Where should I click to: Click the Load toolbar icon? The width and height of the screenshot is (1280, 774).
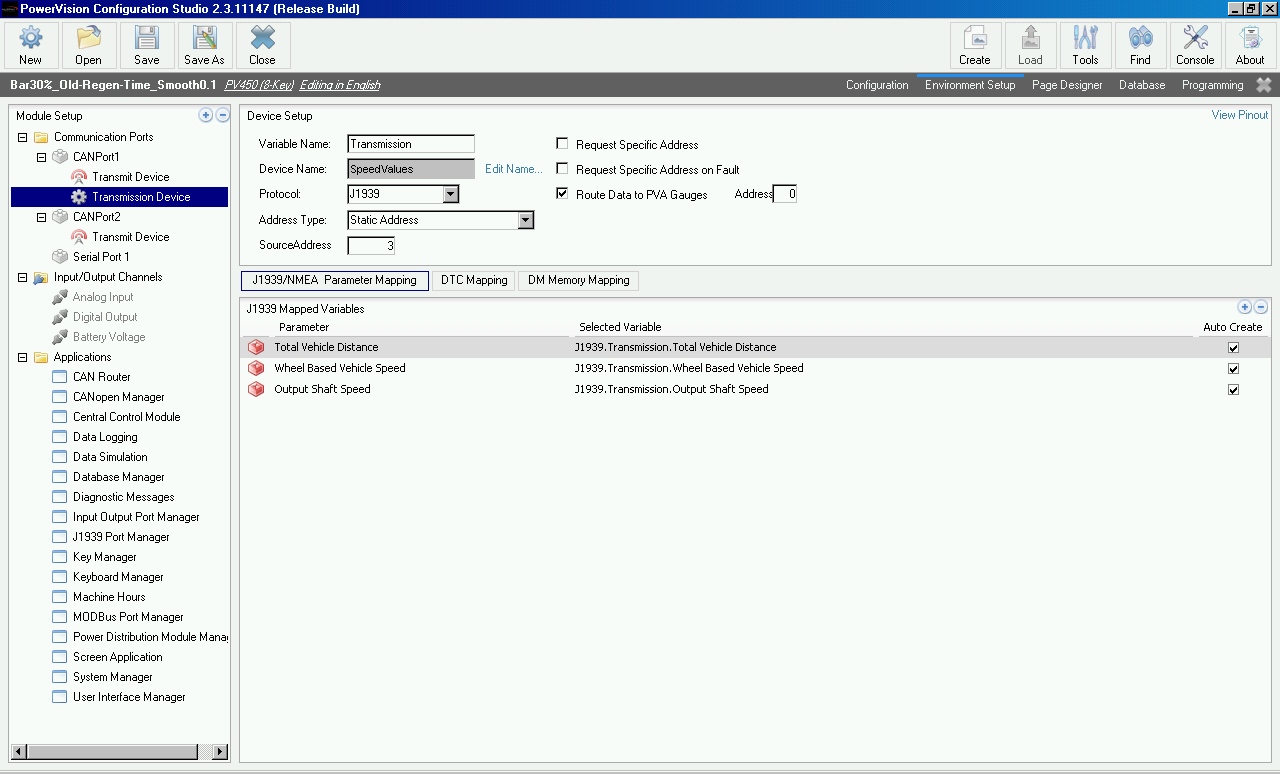point(1030,46)
